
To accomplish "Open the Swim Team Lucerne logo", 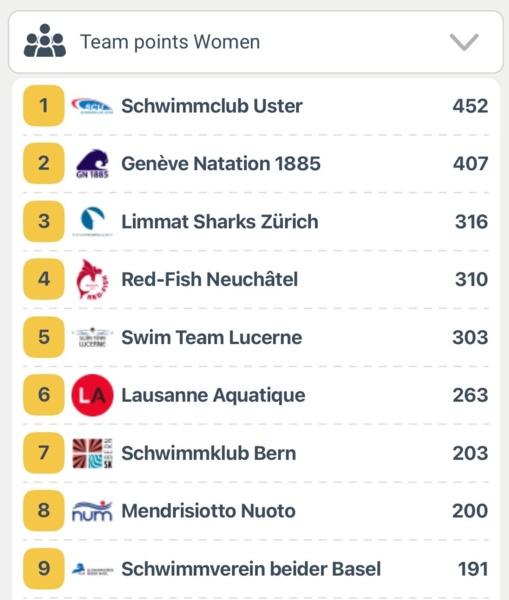I will coord(92,337).
